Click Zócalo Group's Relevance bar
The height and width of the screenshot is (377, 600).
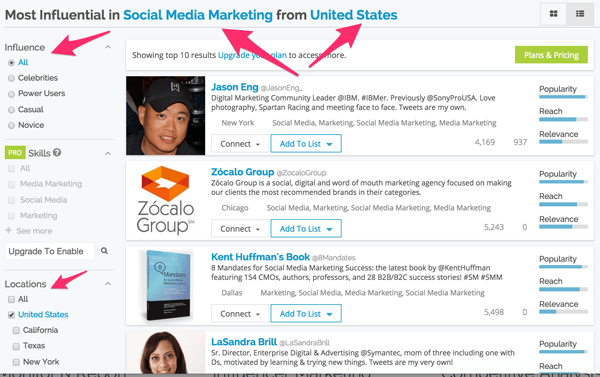[x=563, y=227]
